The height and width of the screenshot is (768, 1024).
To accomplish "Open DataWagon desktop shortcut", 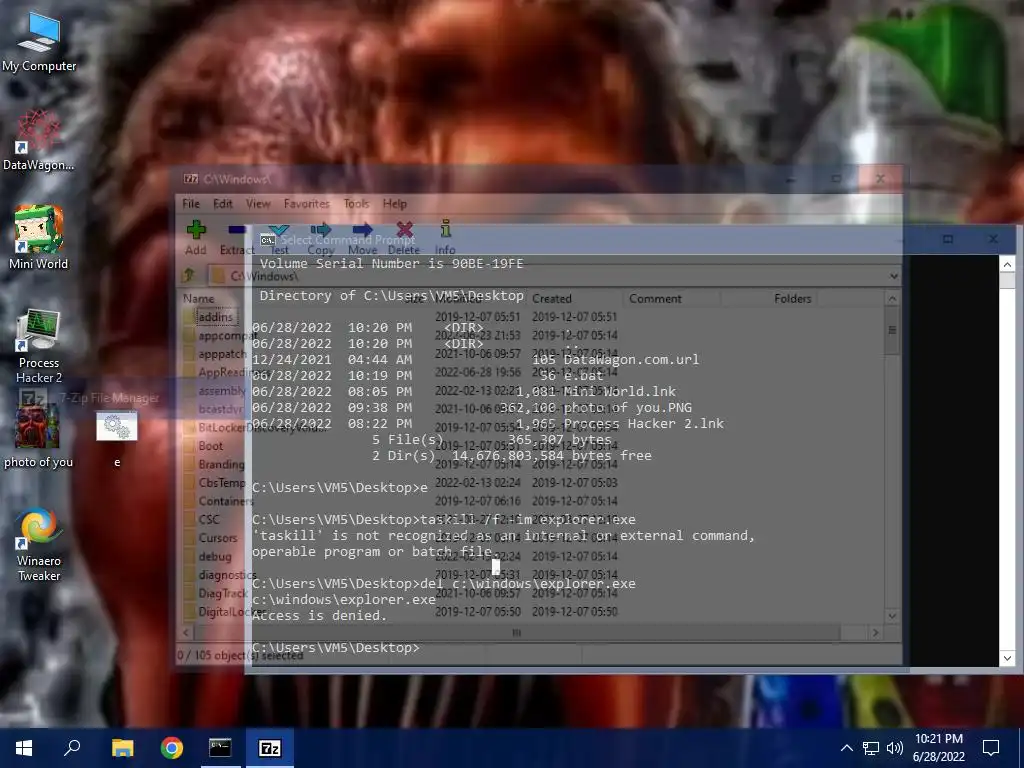I will (x=39, y=141).
